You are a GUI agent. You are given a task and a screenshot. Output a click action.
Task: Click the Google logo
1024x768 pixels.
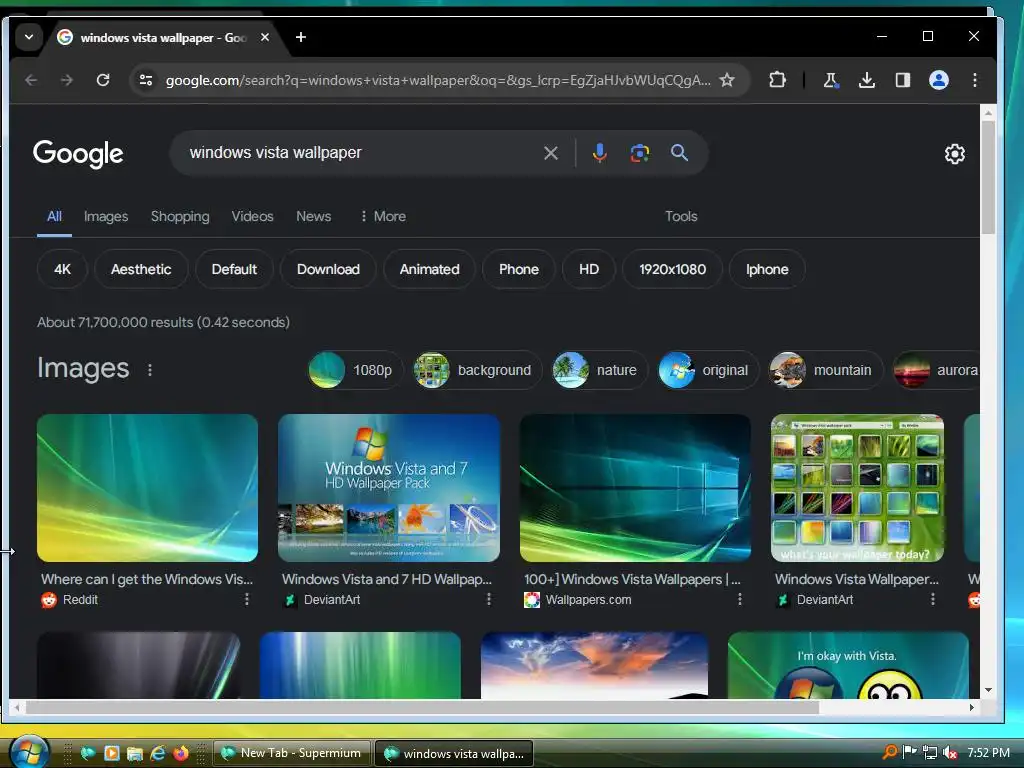[78, 153]
